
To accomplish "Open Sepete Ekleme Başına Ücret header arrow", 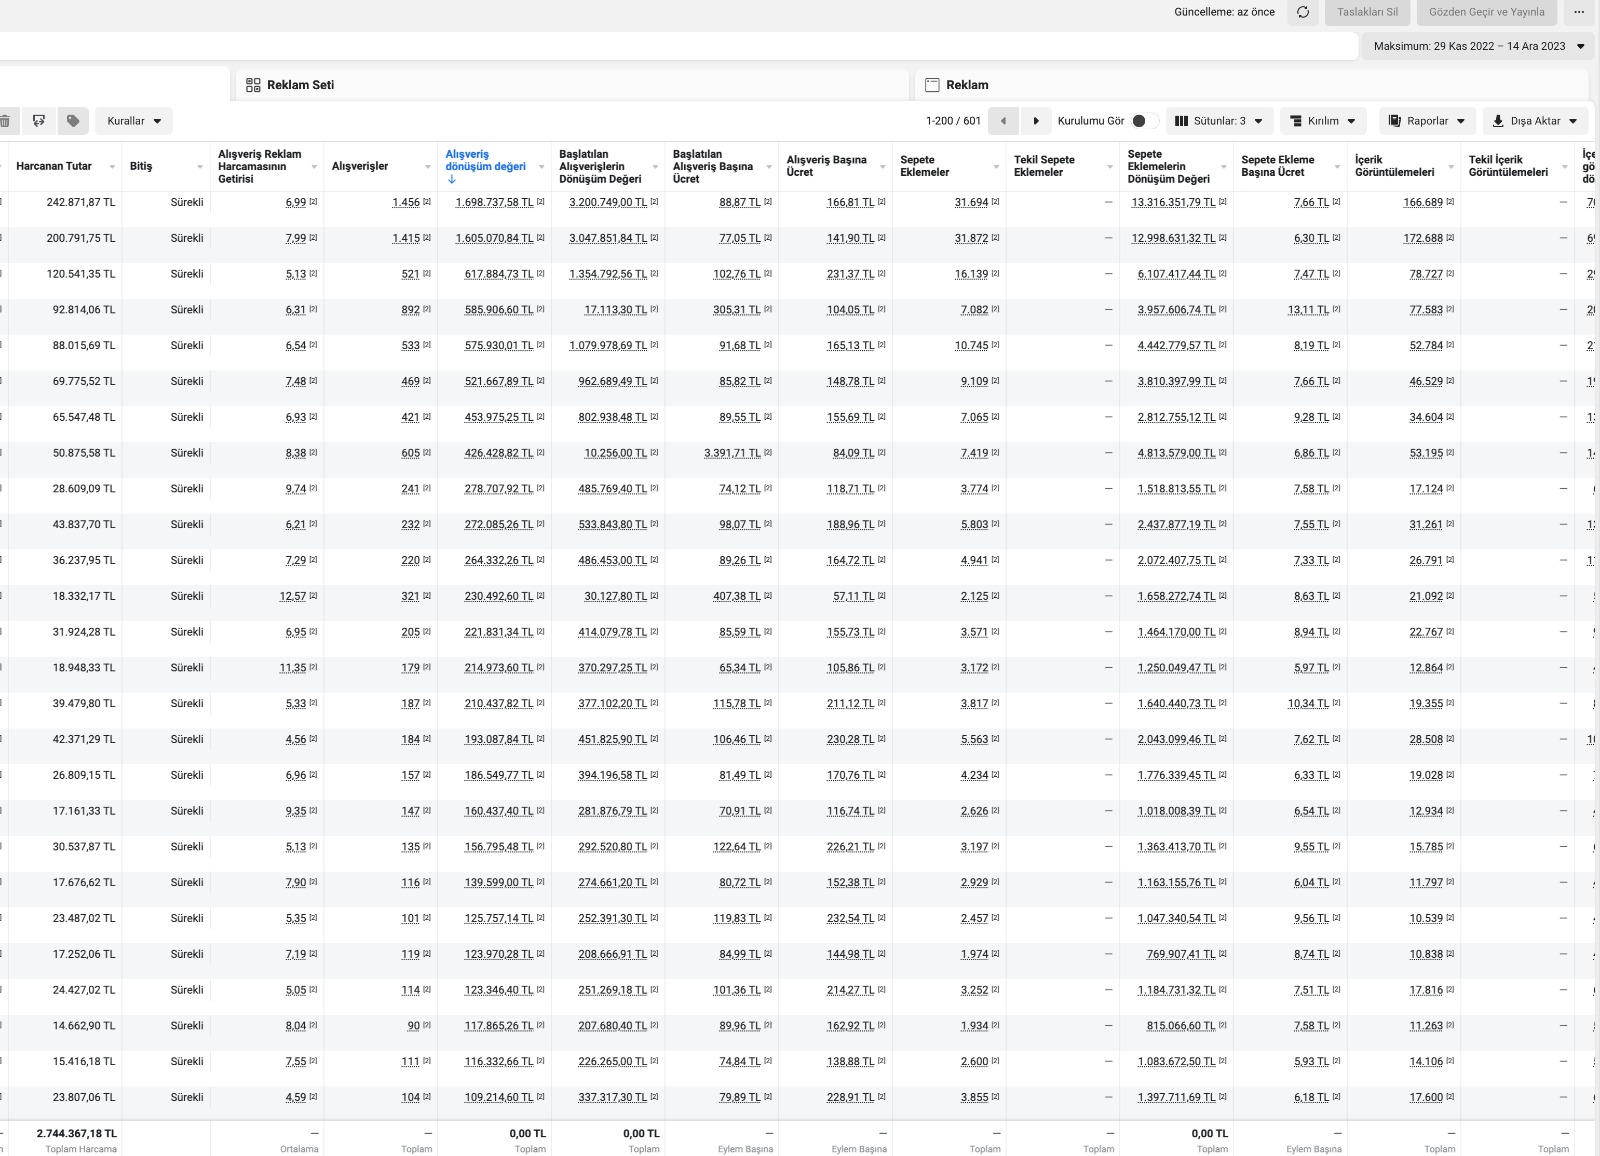I will click(x=1337, y=167).
